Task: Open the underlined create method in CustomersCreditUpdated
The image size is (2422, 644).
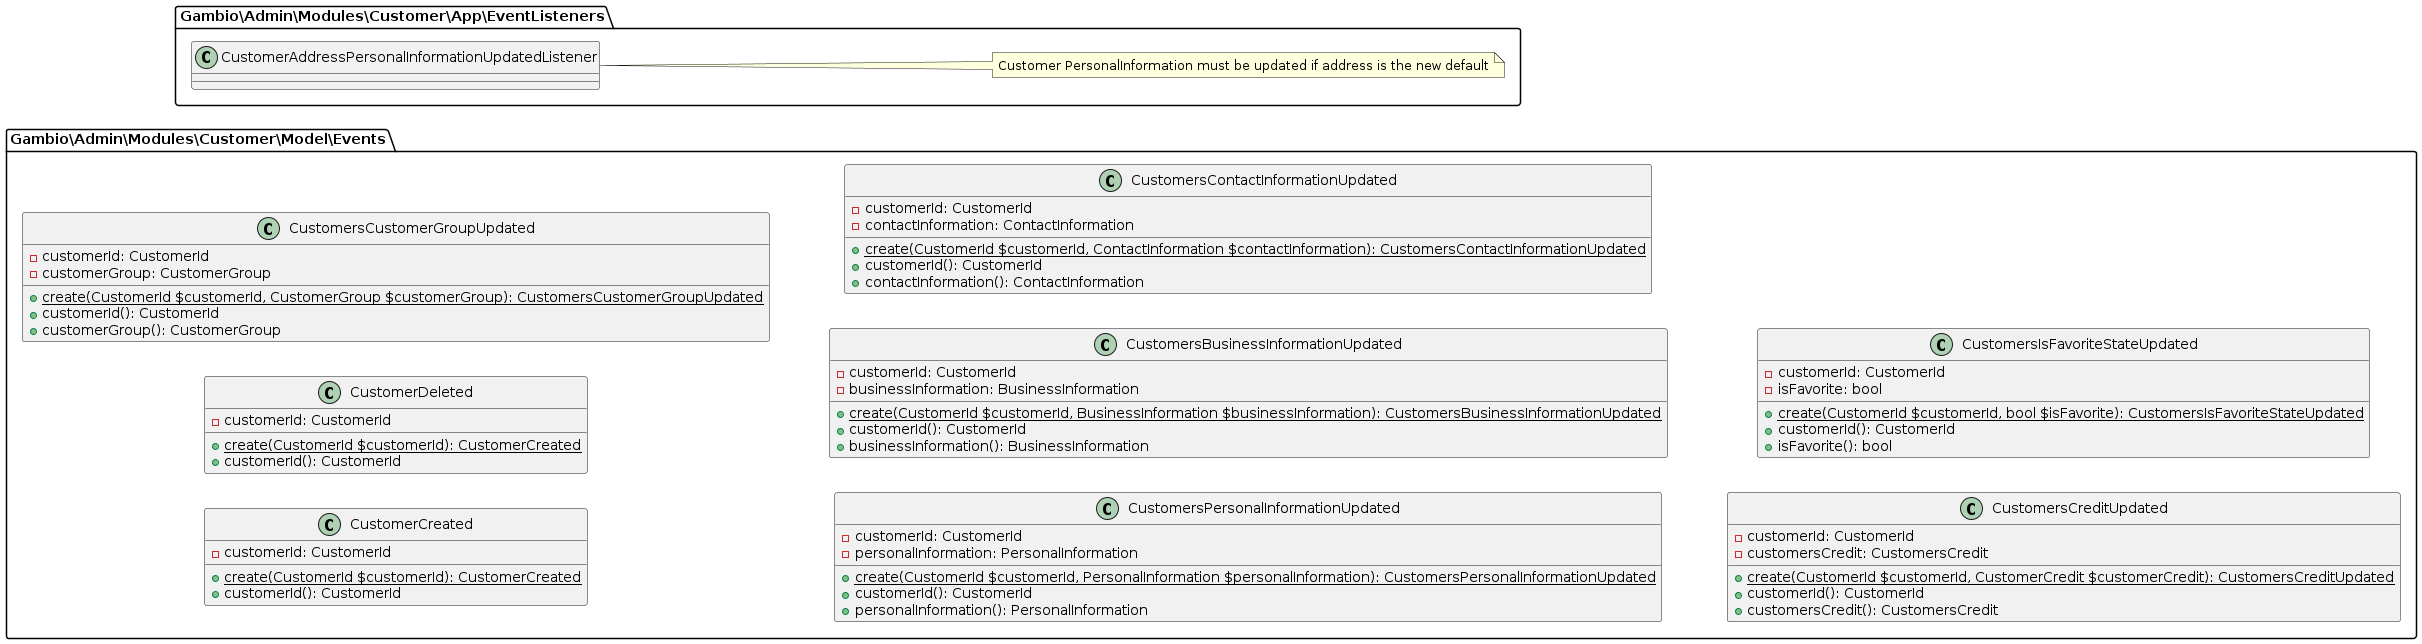Action: [x=2070, y=577]
